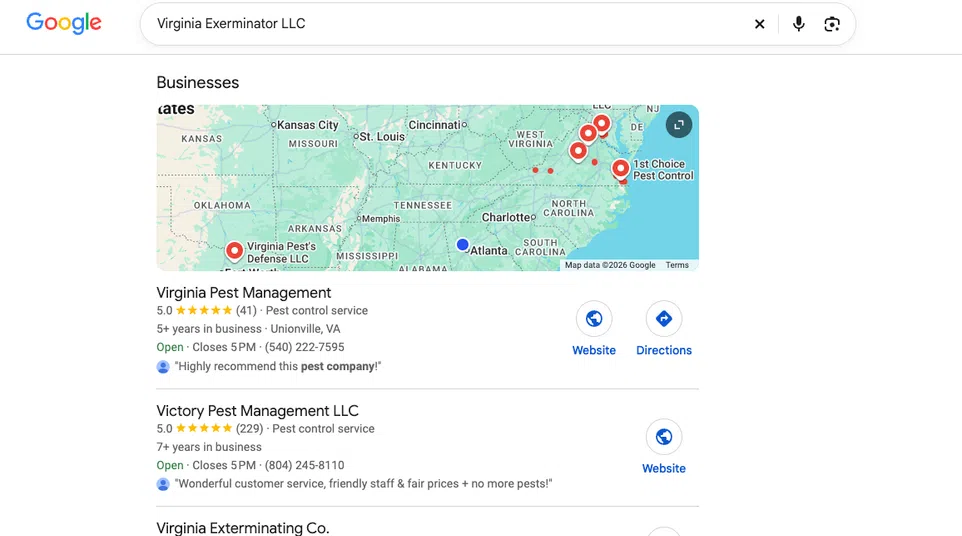Get directions to Virginia Pest Management
Image resolution: width=962 pixels, height=536 pixels.
click(664, 319)
